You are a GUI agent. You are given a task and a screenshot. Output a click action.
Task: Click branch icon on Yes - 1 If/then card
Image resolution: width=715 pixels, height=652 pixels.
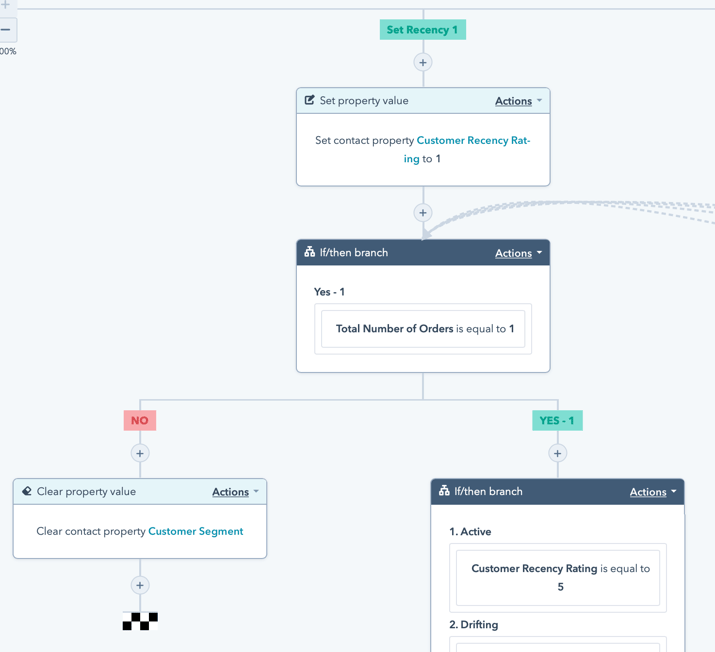pyautogui.click(x=310, y=252)
